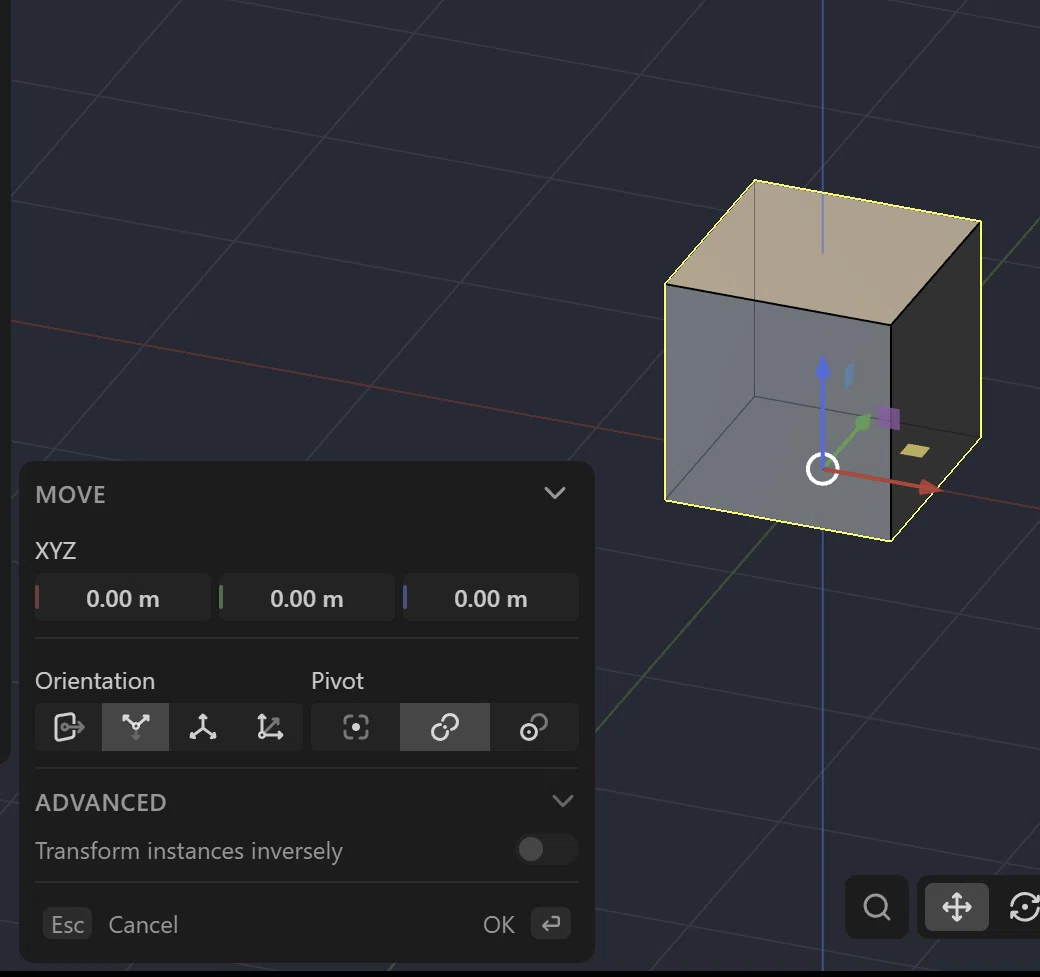Image resolution: width=1040 pixels, height=977 pixels.
Task: Activate the four-arrow move tool button
Action: click(956, 907)
